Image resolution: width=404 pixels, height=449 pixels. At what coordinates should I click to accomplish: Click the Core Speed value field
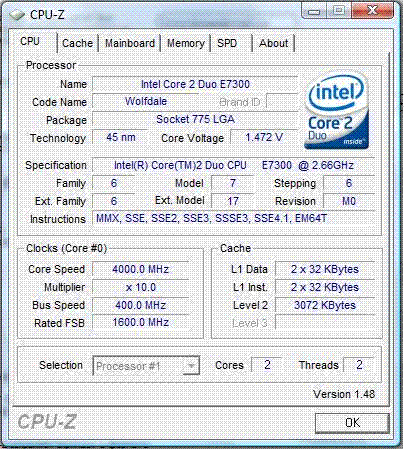tap(141, 269)
